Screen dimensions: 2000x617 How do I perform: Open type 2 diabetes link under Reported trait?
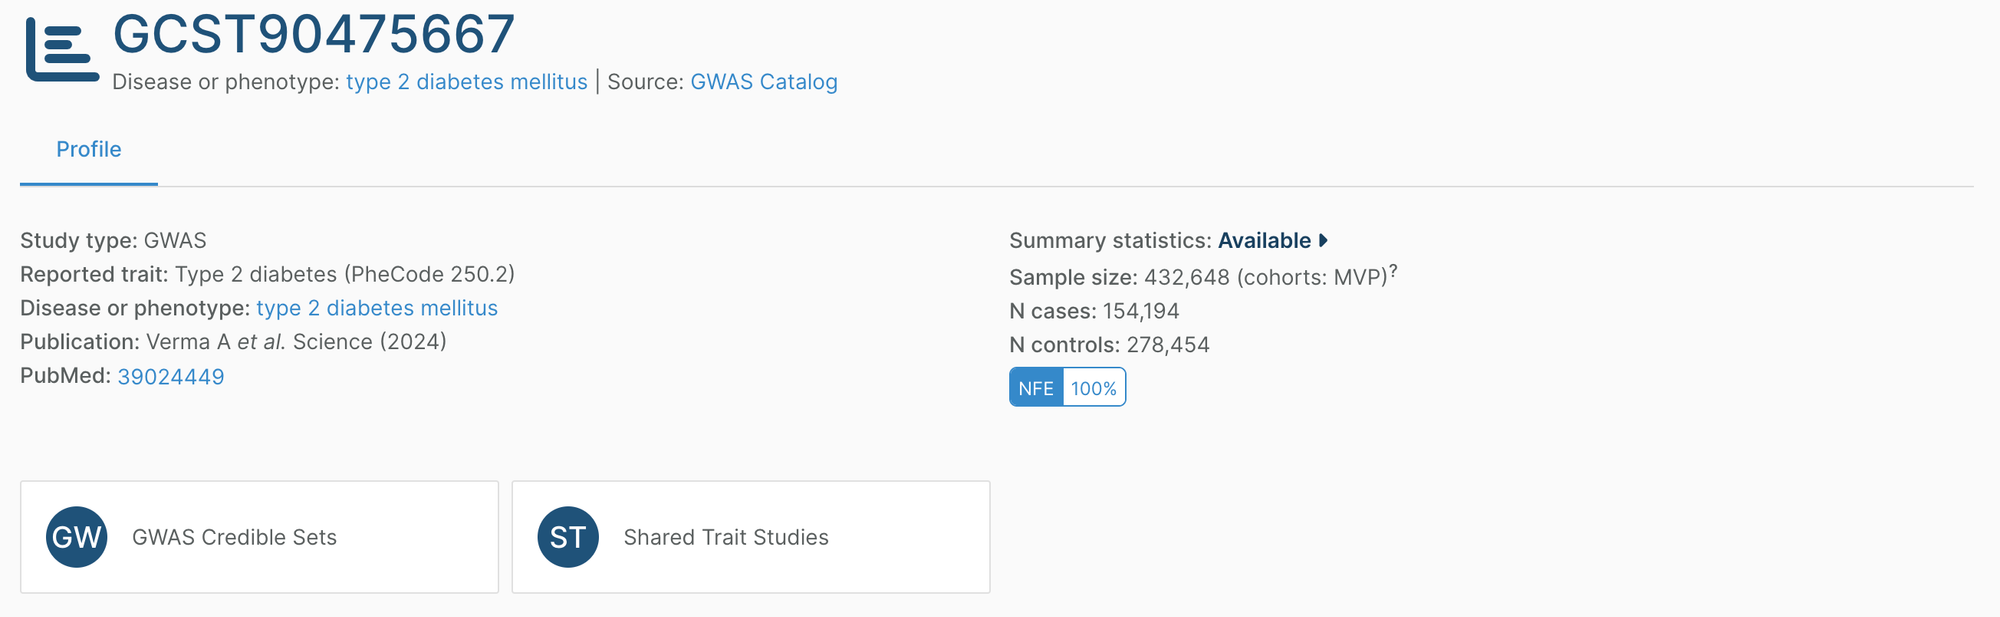(x=377, y=308)
